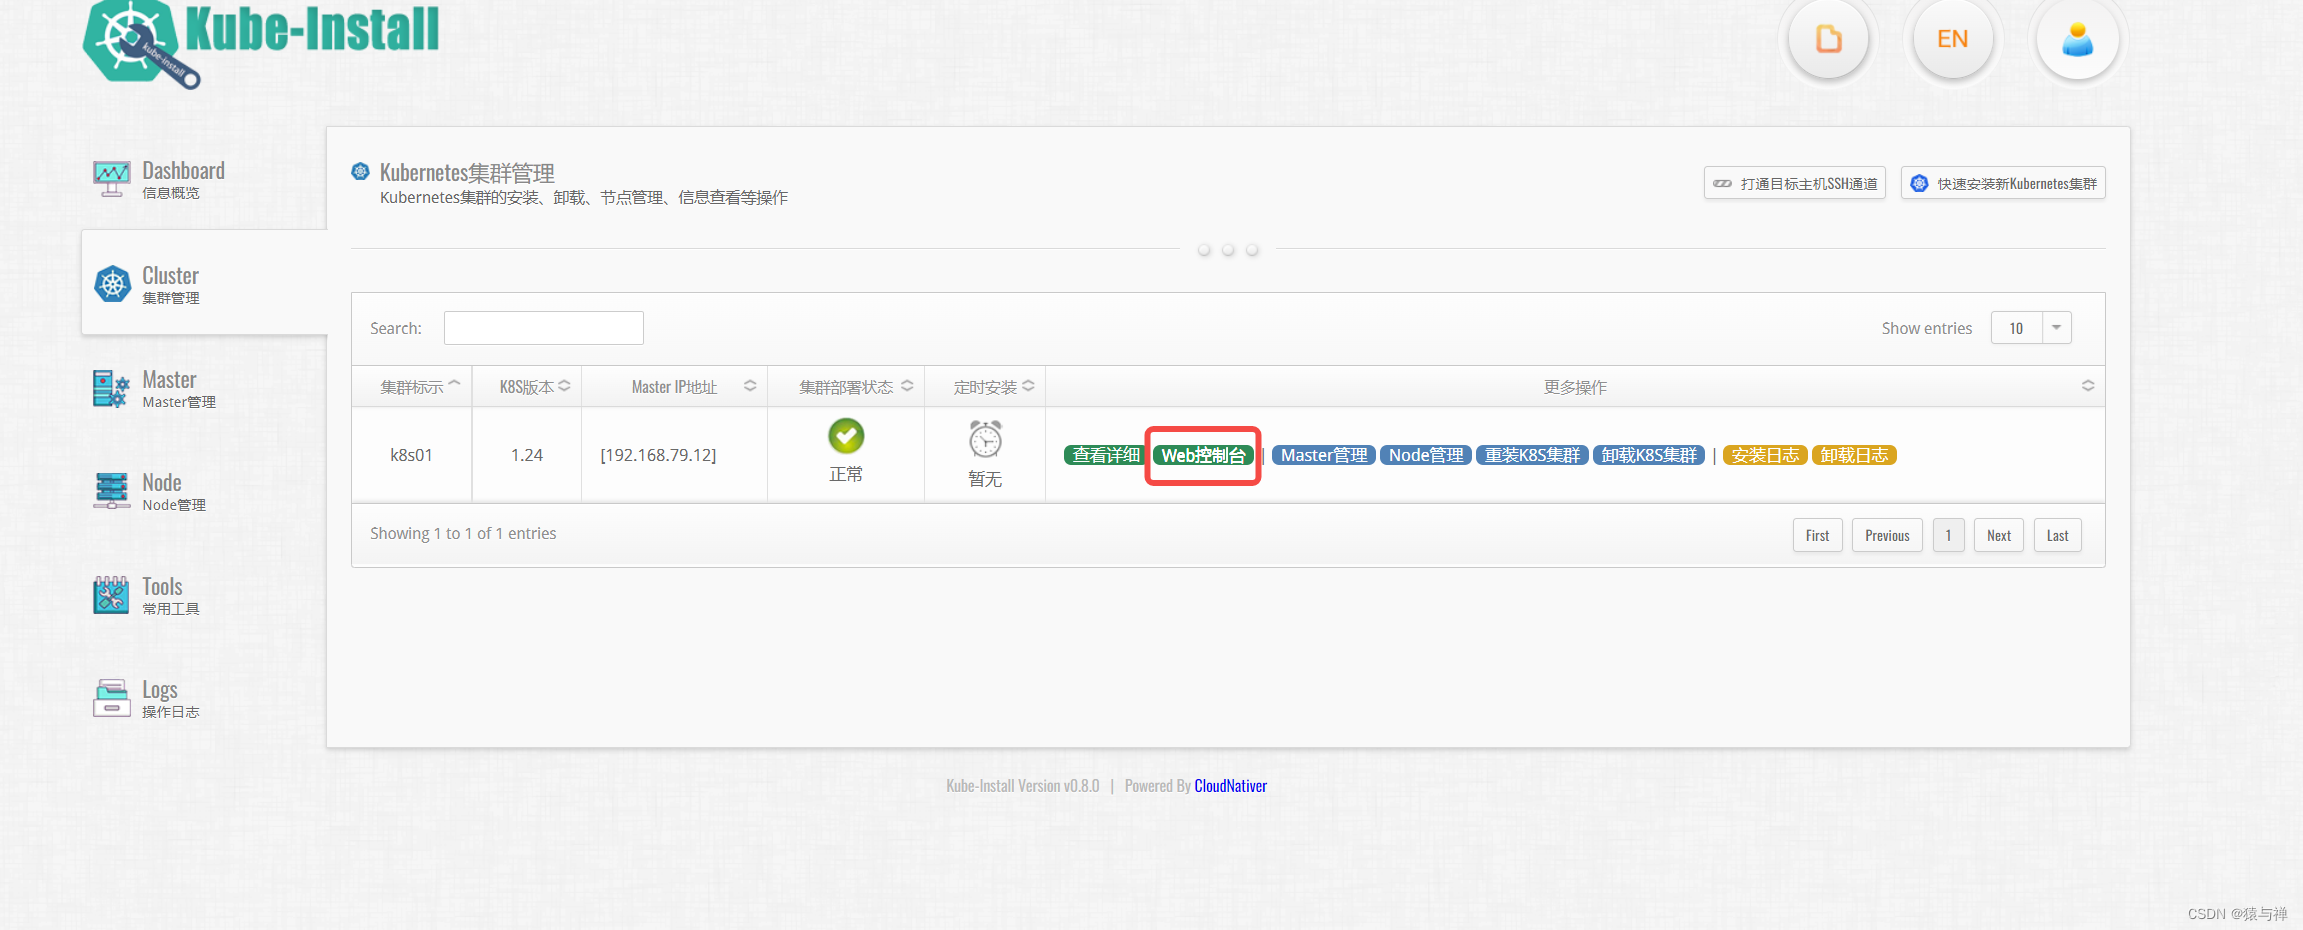Click the Node server stack icon
Image resolution: width=2303 pixels, height=930 pixels.
112,491
